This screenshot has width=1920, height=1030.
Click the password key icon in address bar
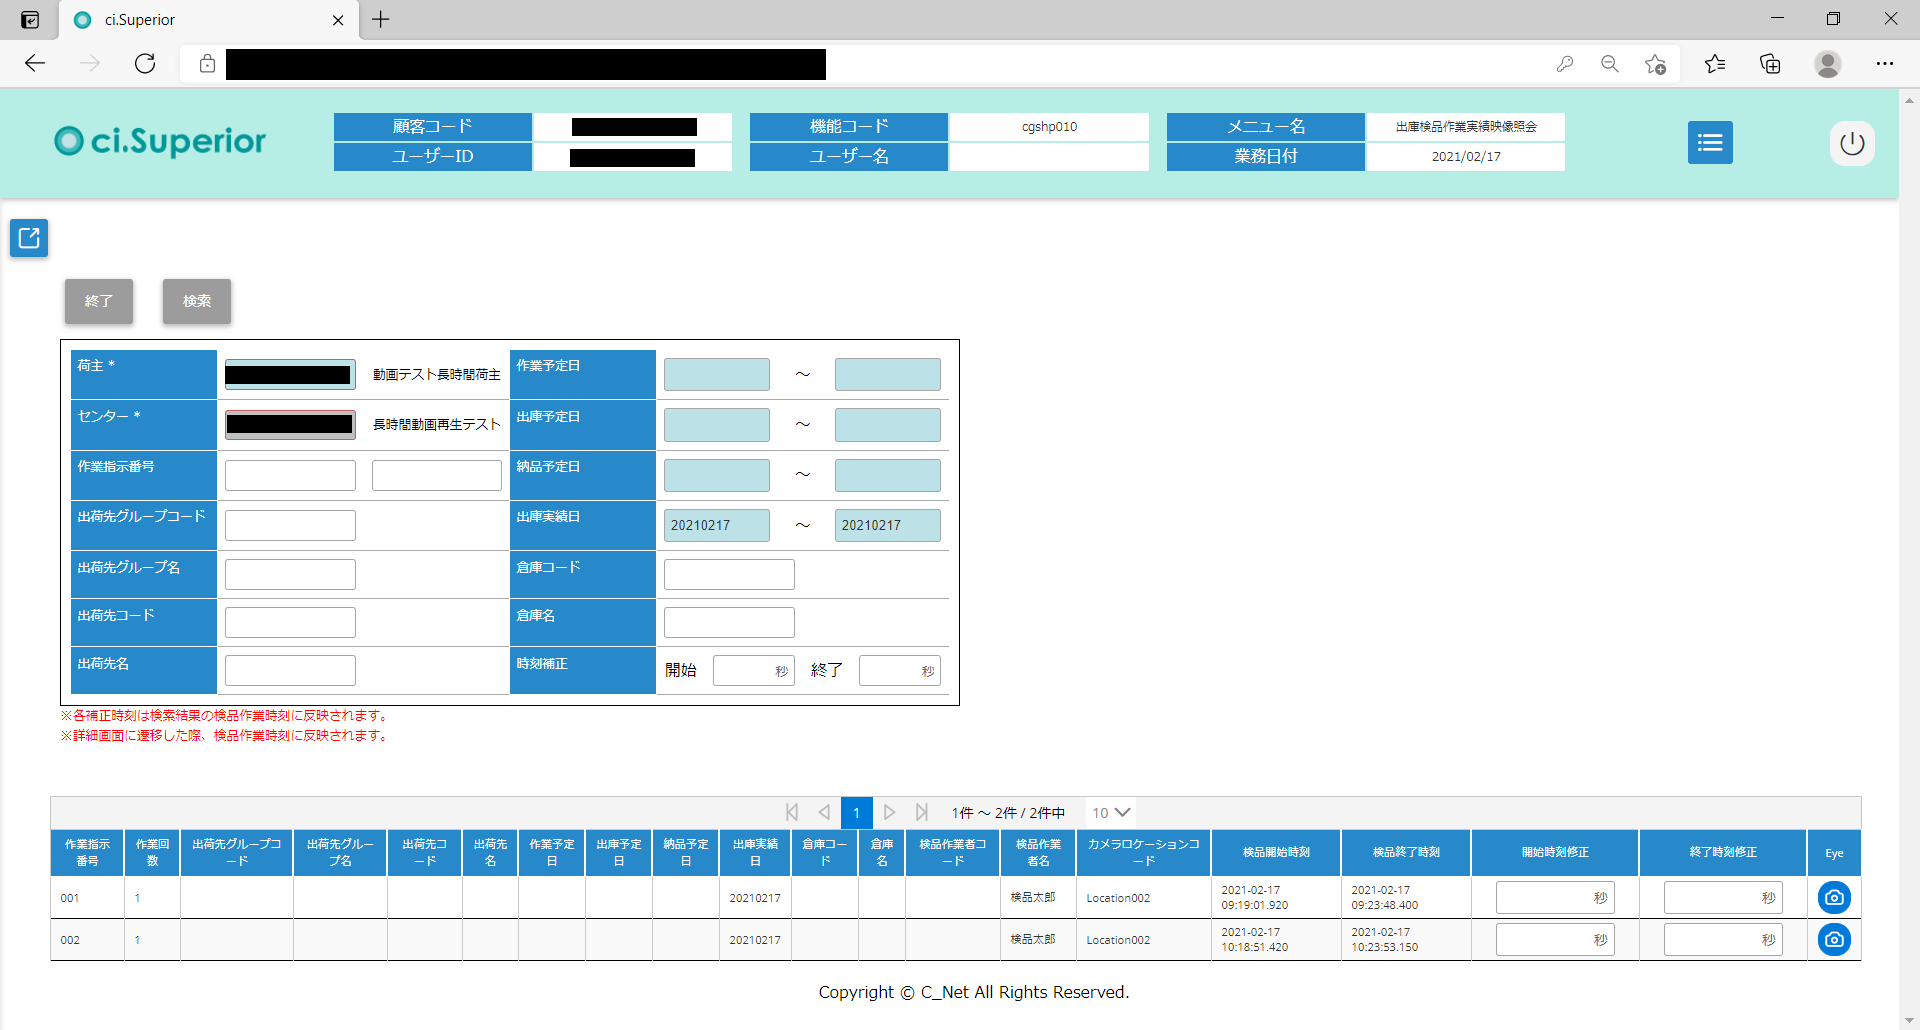click(x=1565, y=64)
